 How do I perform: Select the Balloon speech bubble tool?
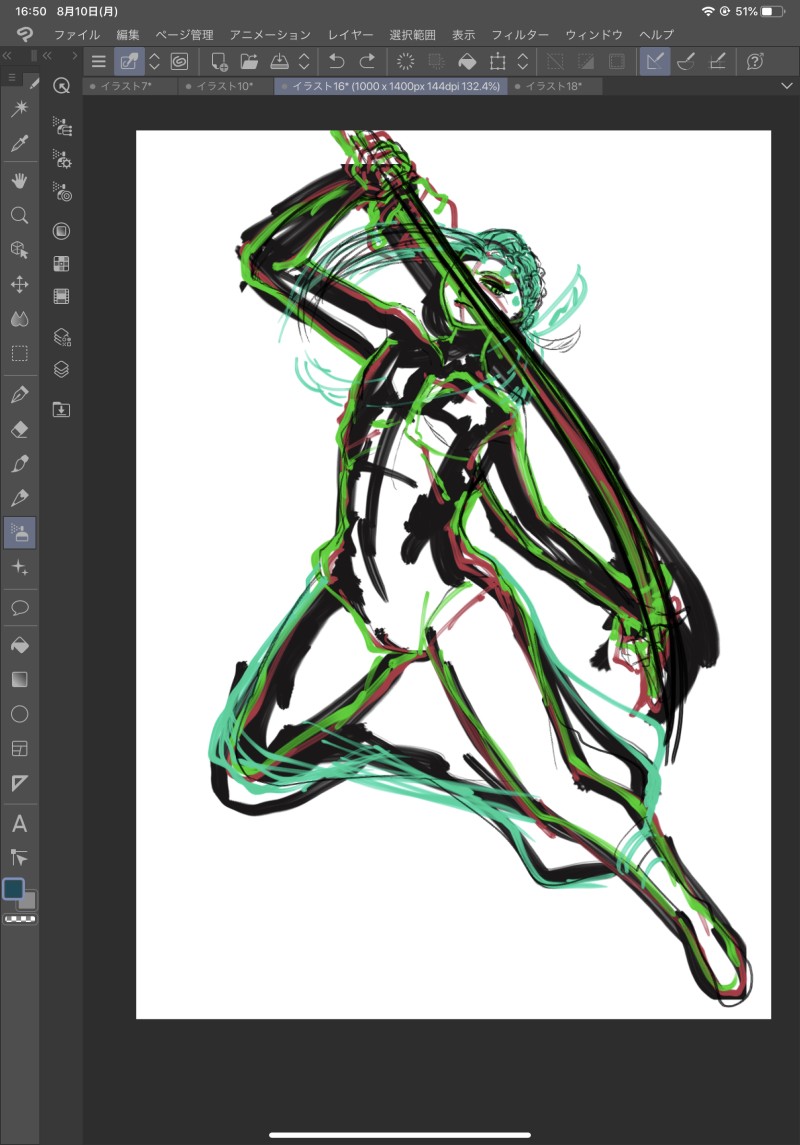20,608
